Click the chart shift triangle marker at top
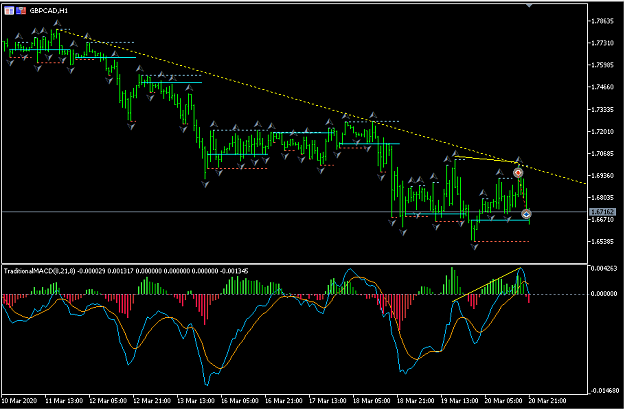The image size is (625, 410). coord(529,6)
